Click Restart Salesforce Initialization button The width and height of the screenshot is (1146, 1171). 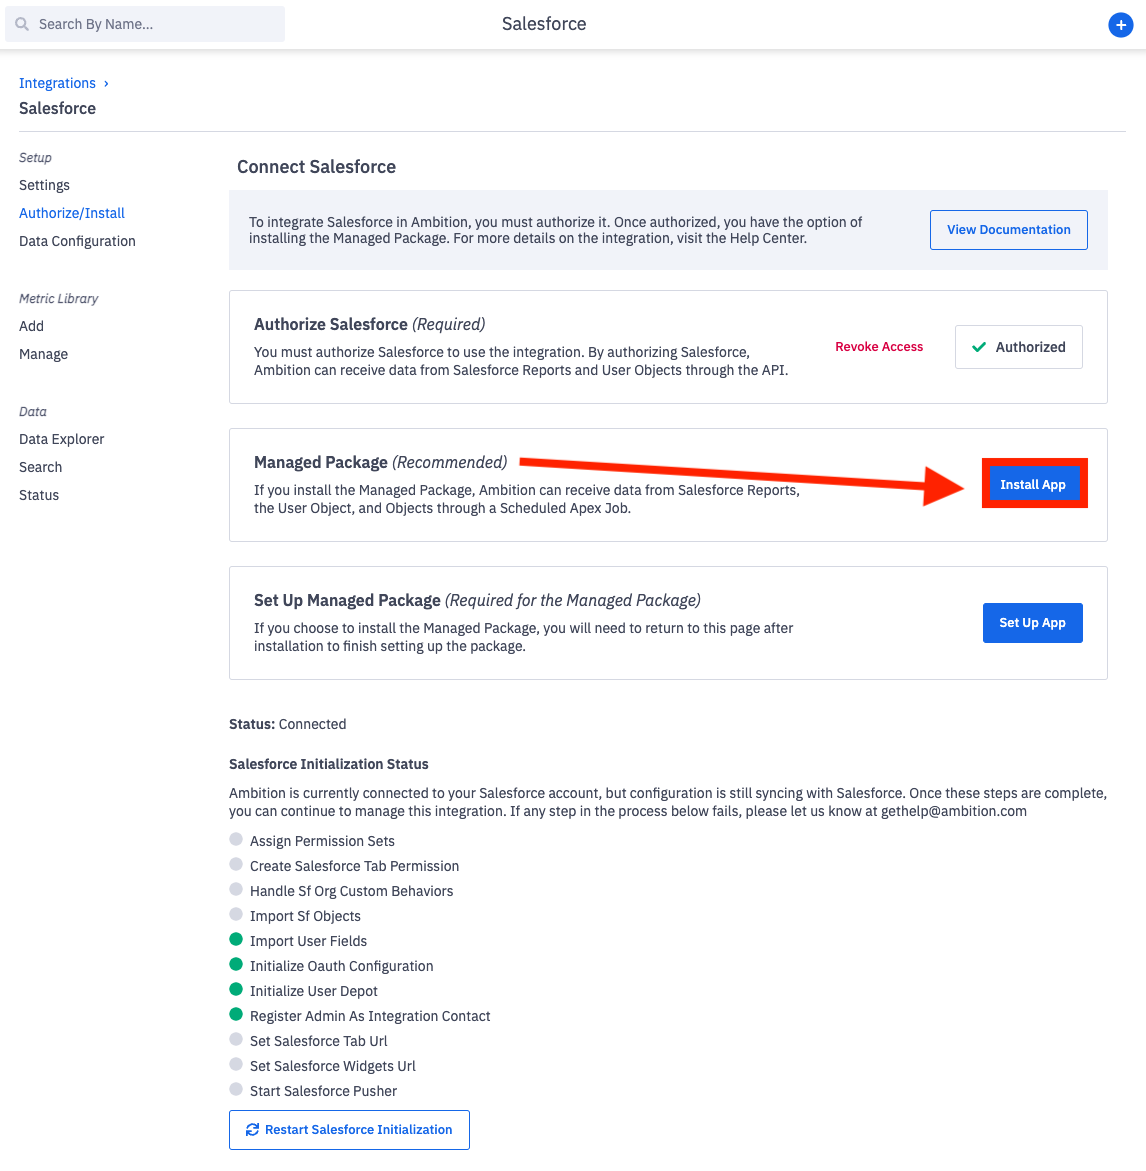tap(349, 1130)
